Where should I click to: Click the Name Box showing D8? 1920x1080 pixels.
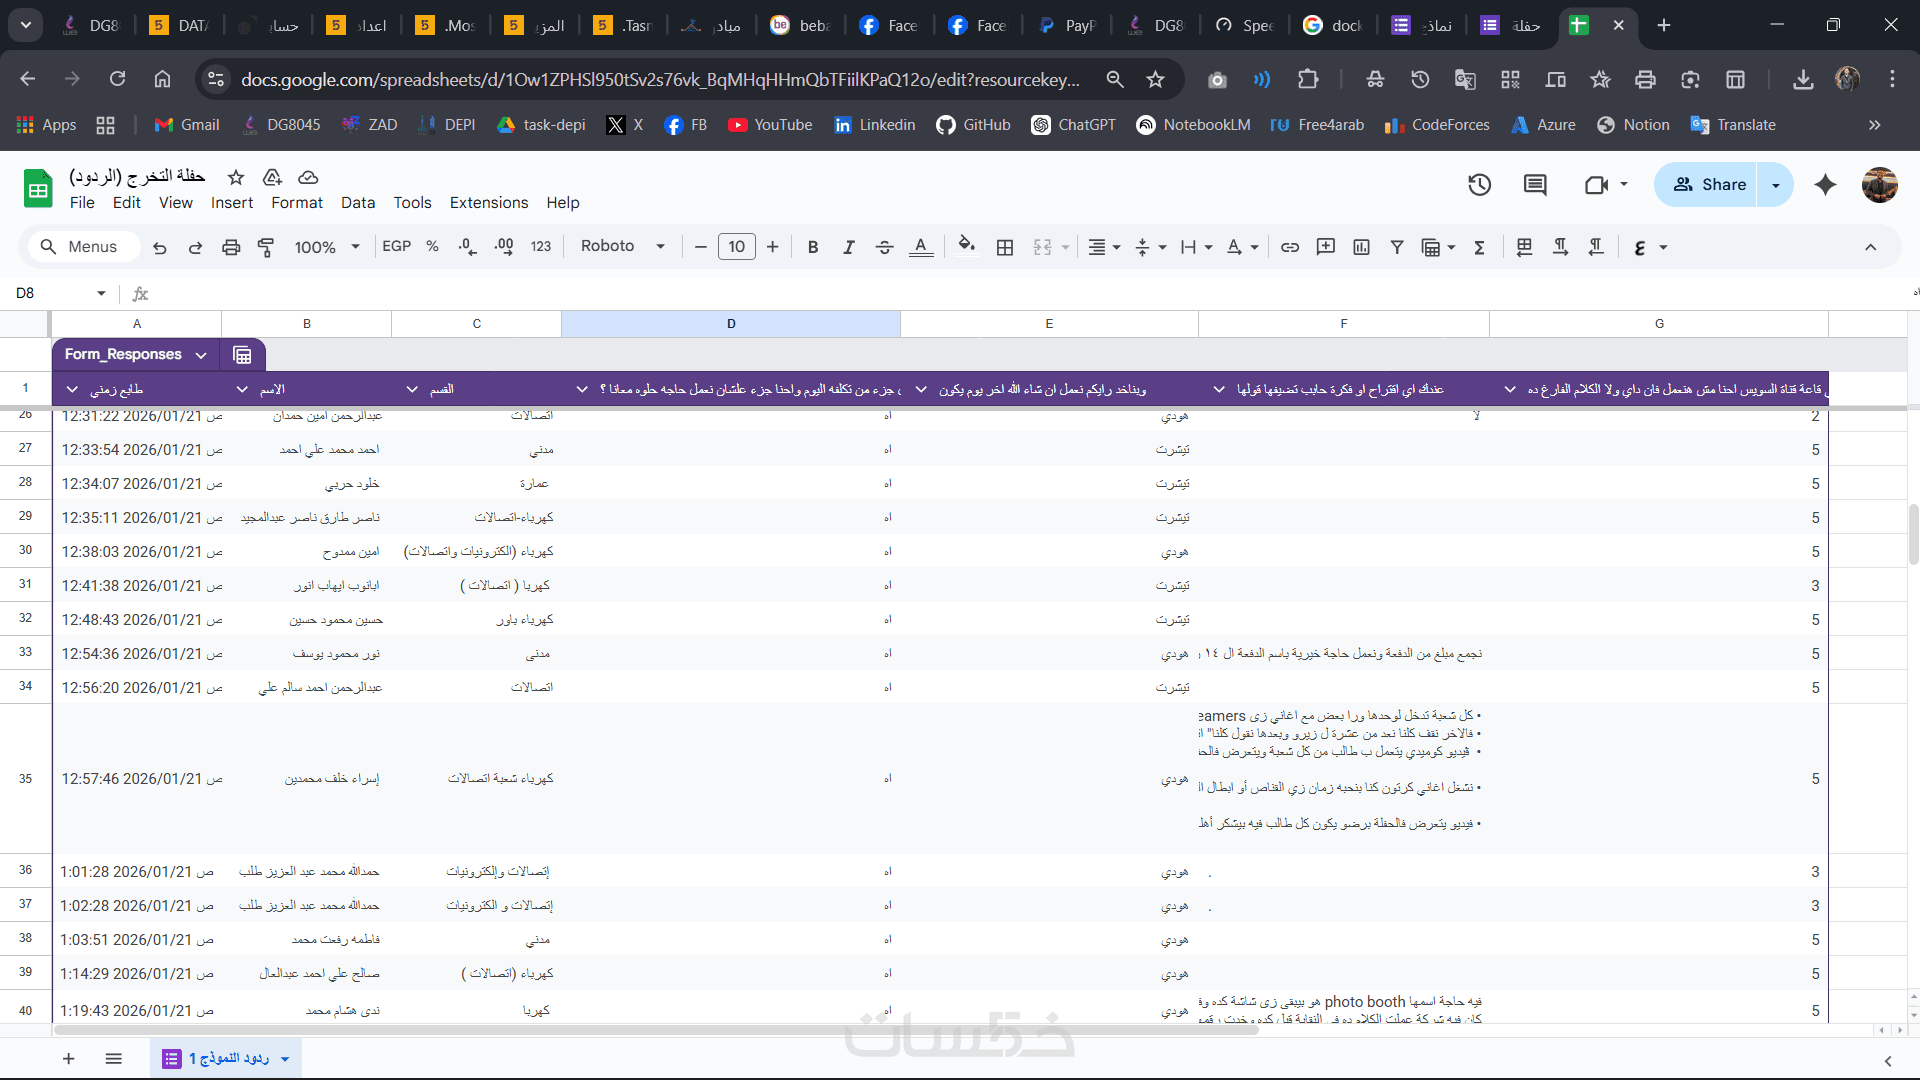tap(55, 293)
